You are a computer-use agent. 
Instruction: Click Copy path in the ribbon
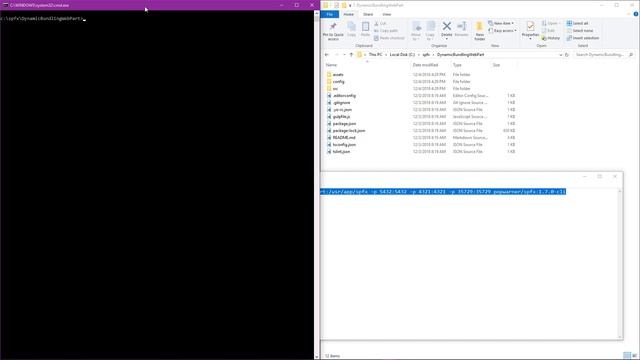386,31
